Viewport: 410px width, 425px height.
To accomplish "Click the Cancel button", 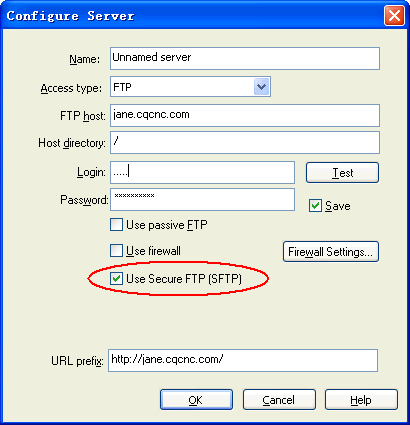I will [279, 400].
